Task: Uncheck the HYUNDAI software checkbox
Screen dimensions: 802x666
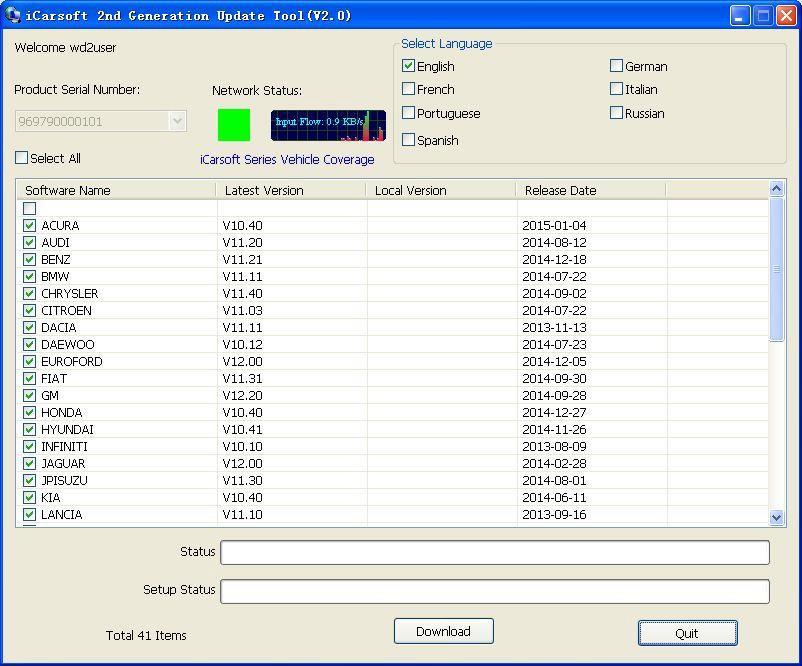Action: click(x=29, y=430)
